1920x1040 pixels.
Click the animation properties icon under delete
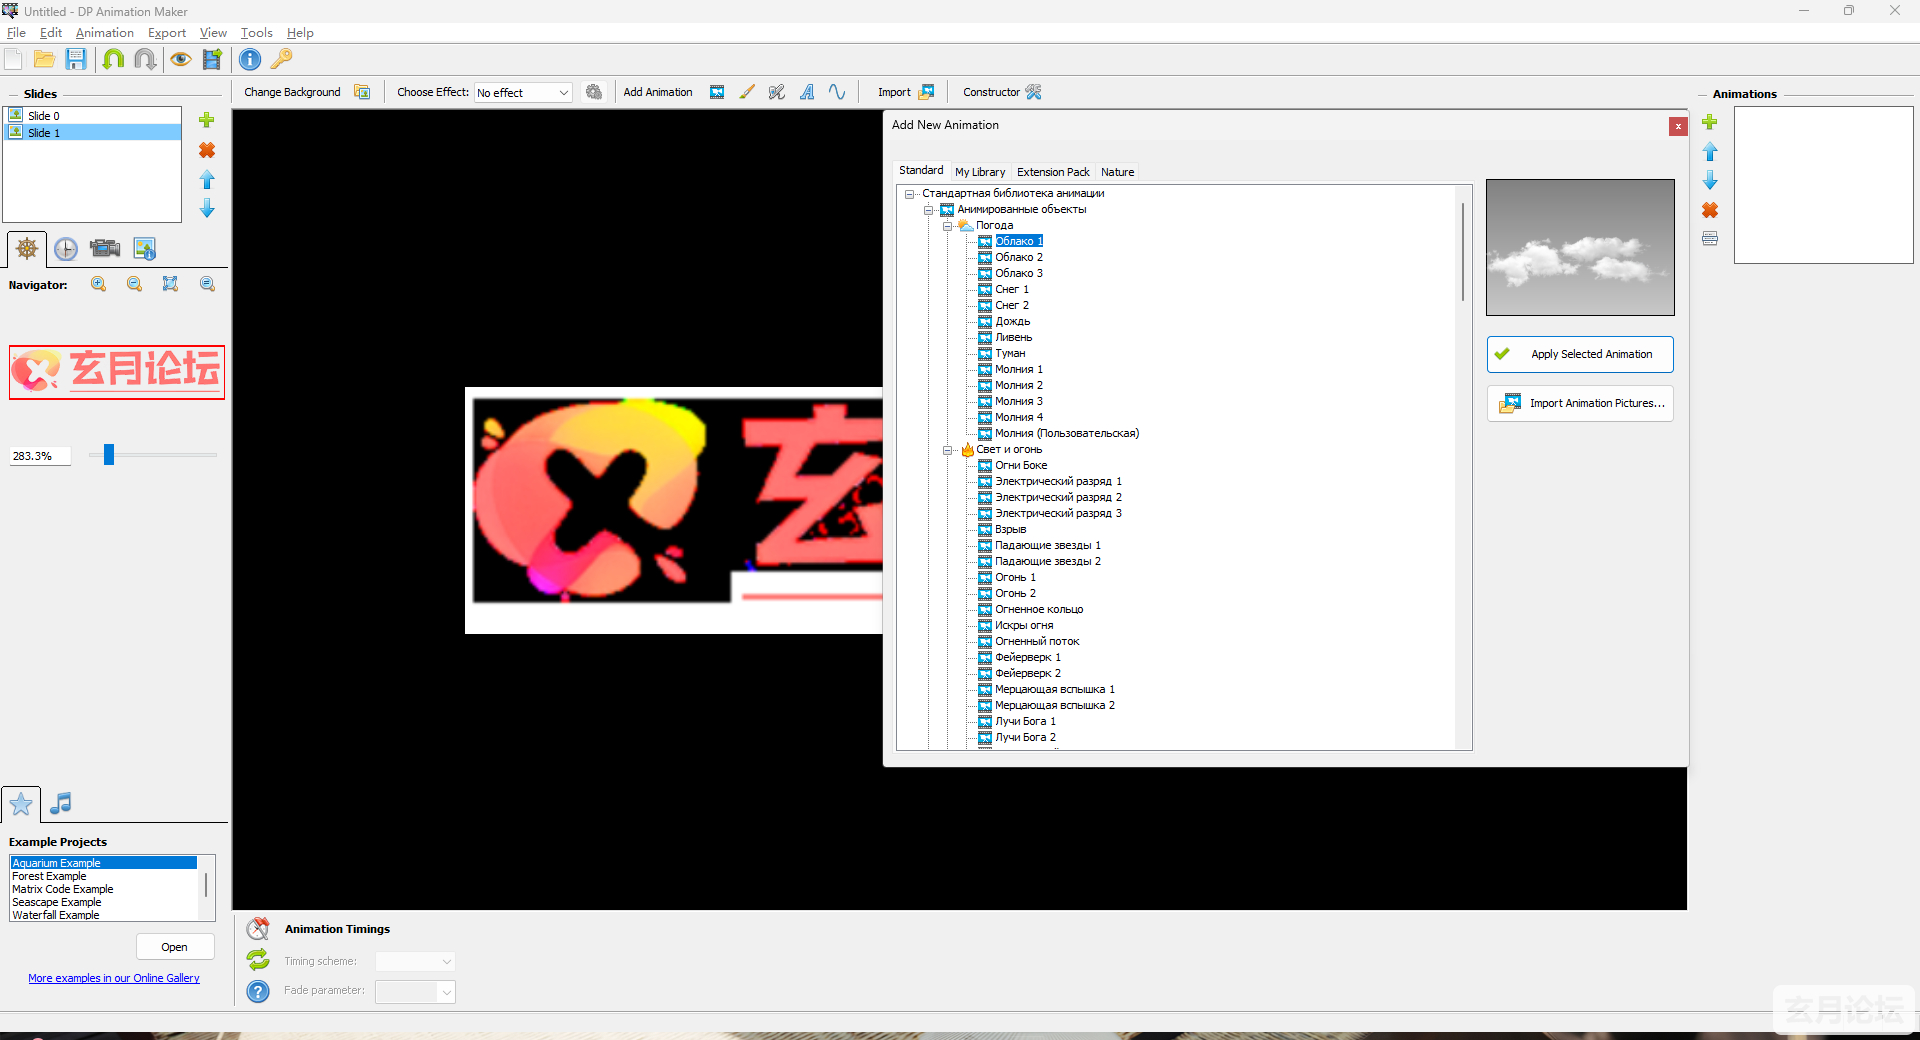(1710, 239)
